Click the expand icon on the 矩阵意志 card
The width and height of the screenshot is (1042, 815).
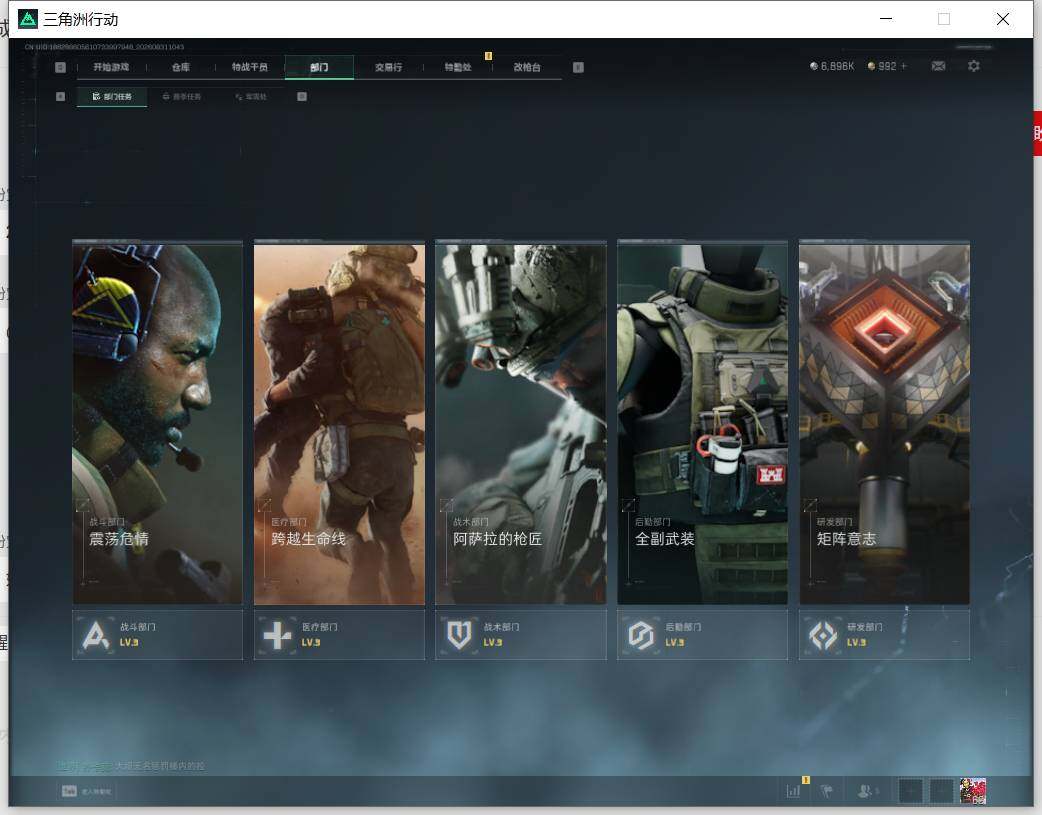tap(810, 505)
